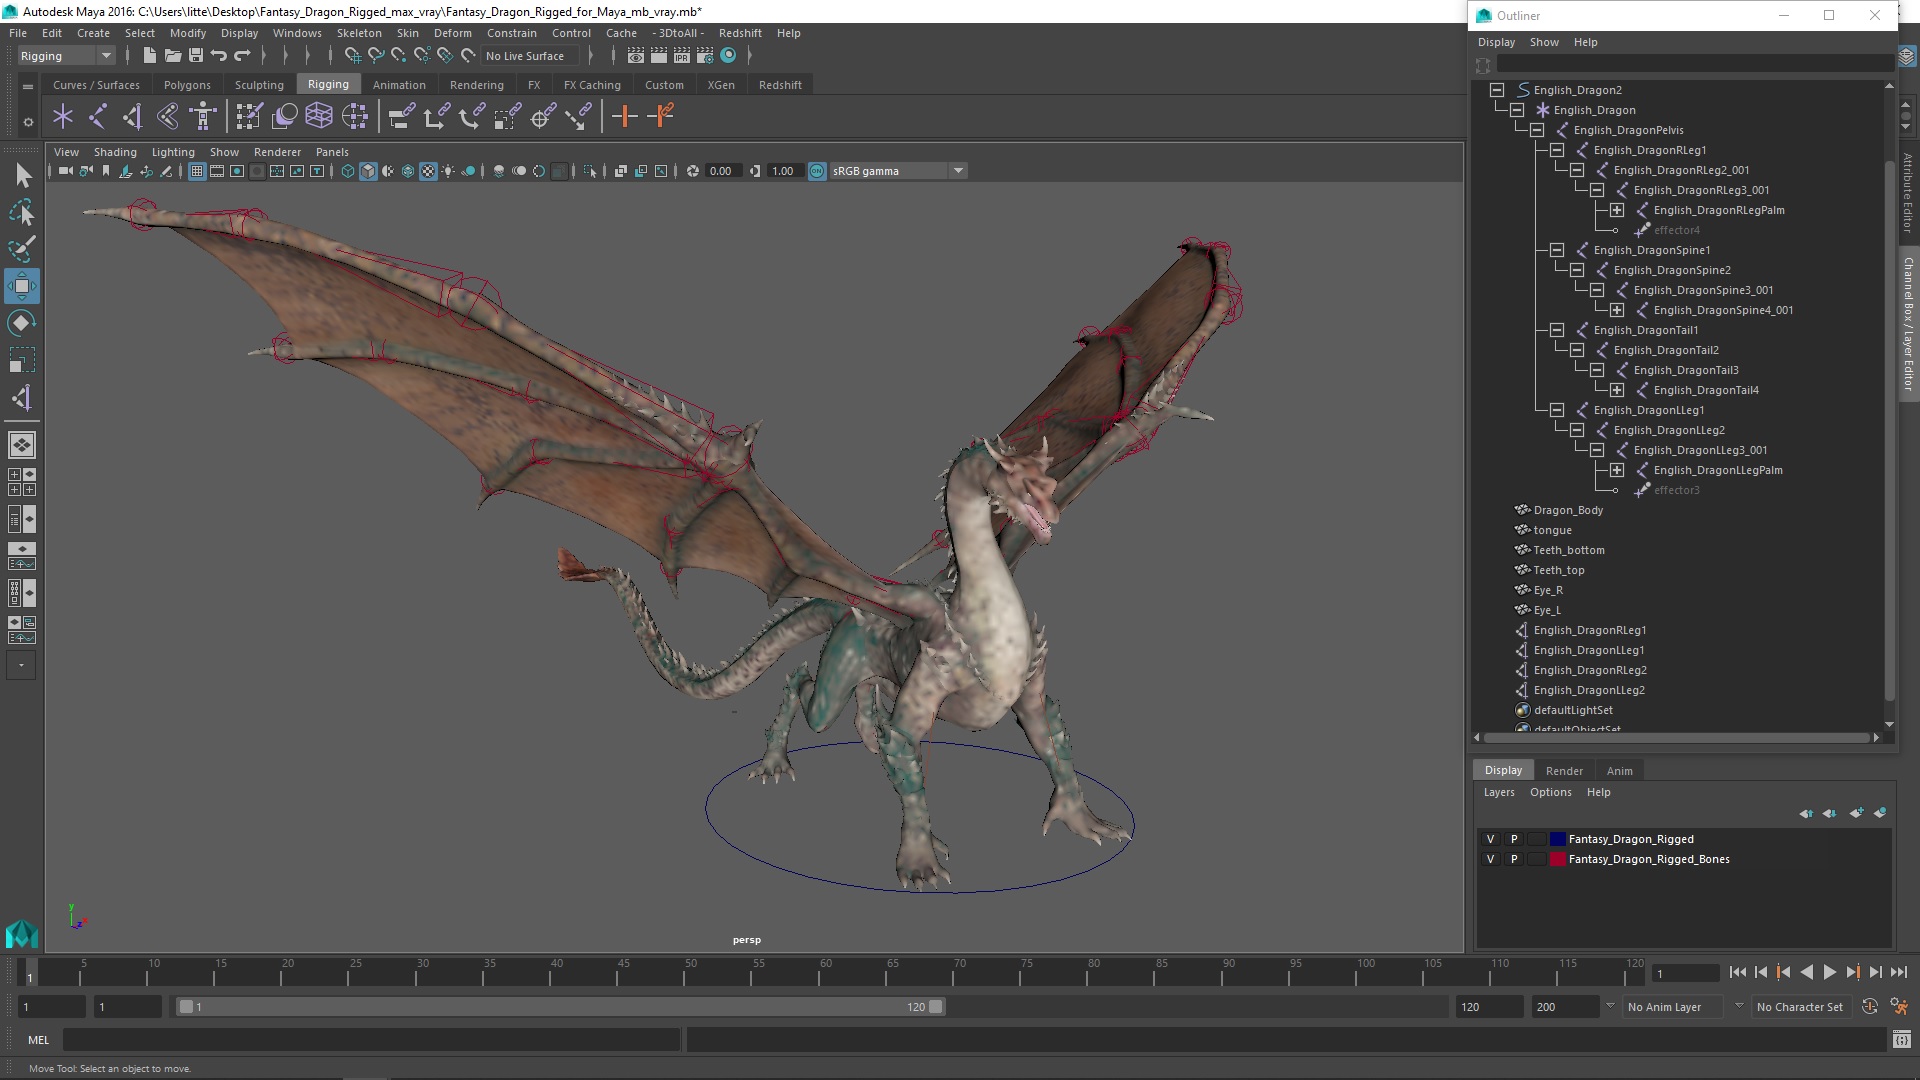Click the Parent constraint shelf icon
This screenshot has width=1920, height=1080.
point(401,117)
